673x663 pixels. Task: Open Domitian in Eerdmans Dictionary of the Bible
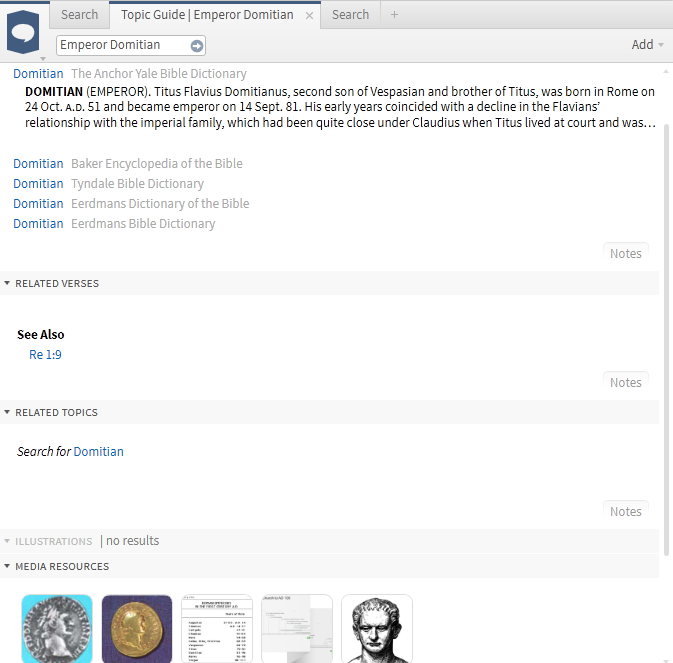tap(38, 203)
